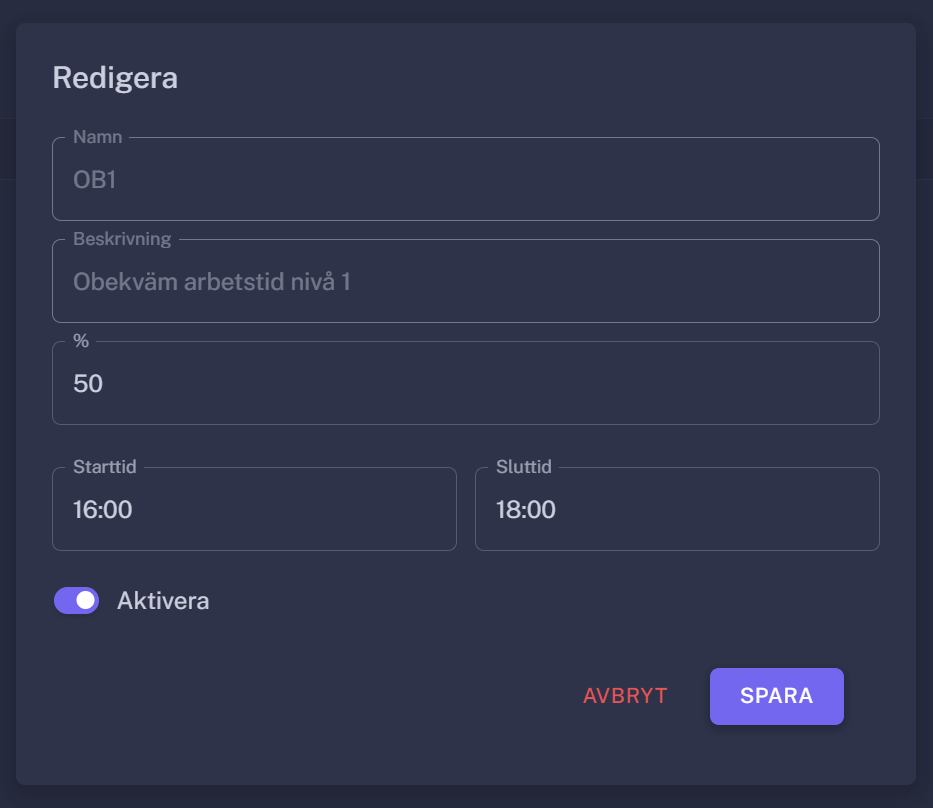Click the Aktivera label text
Image resolution: width=933 pixels, height=808 pixels.
(x=163, y=601)
